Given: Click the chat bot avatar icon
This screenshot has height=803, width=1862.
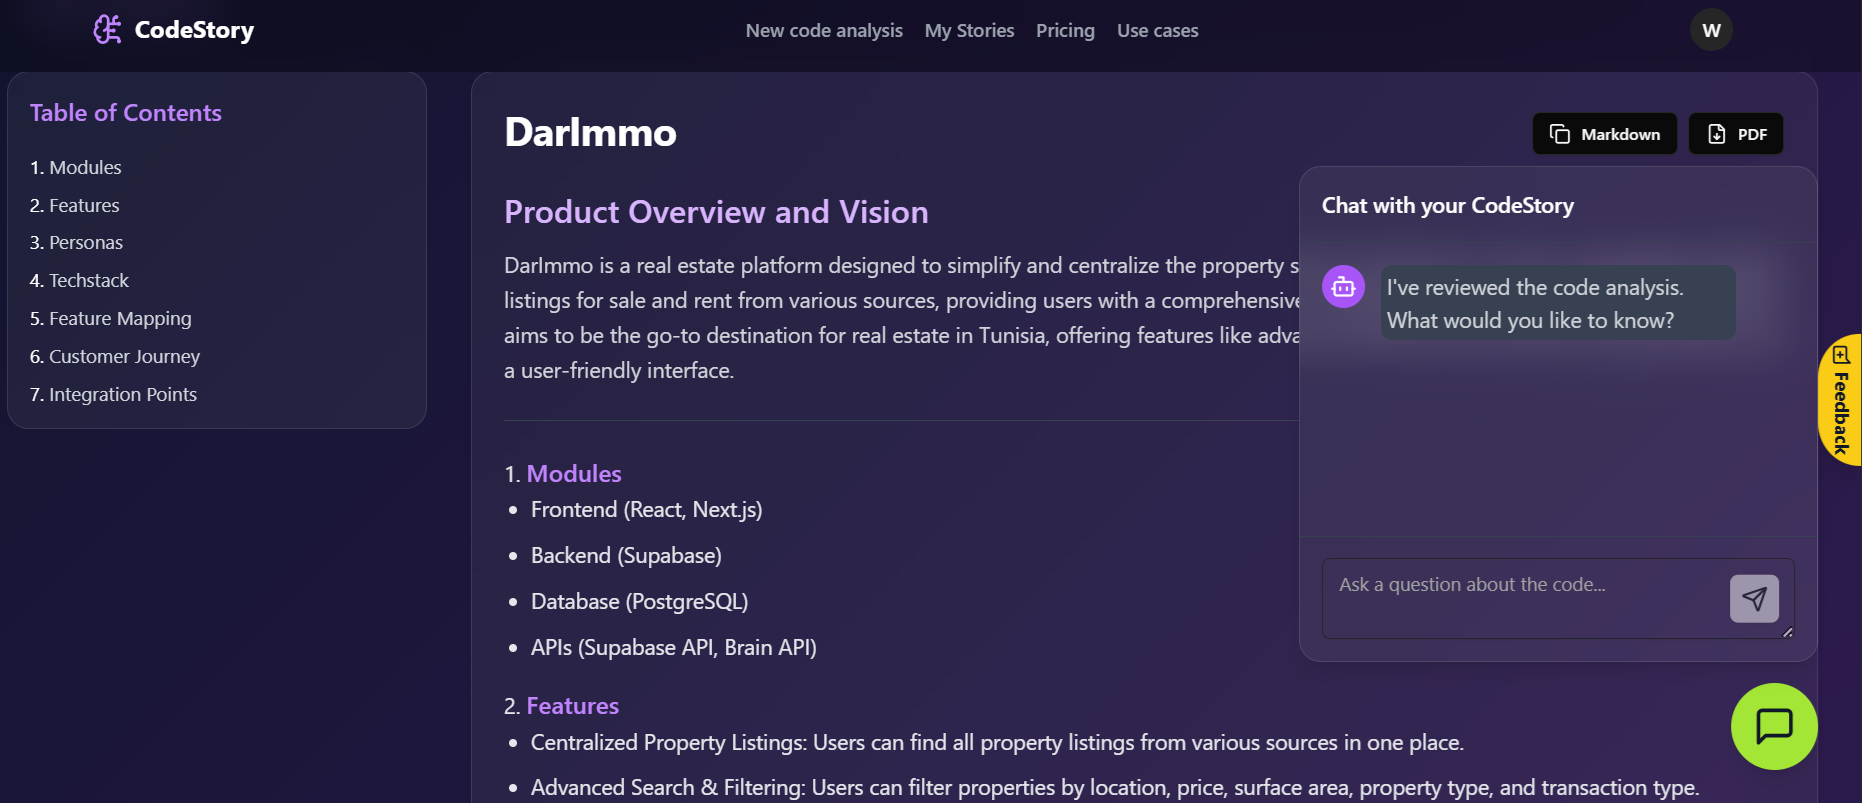Looking at the screenshot, I should click(1343, 287).
